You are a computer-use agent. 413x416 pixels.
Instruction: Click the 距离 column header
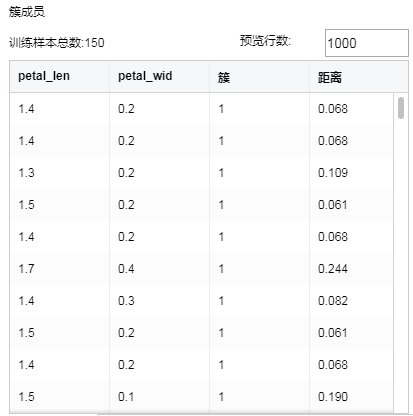coord(329,78)
